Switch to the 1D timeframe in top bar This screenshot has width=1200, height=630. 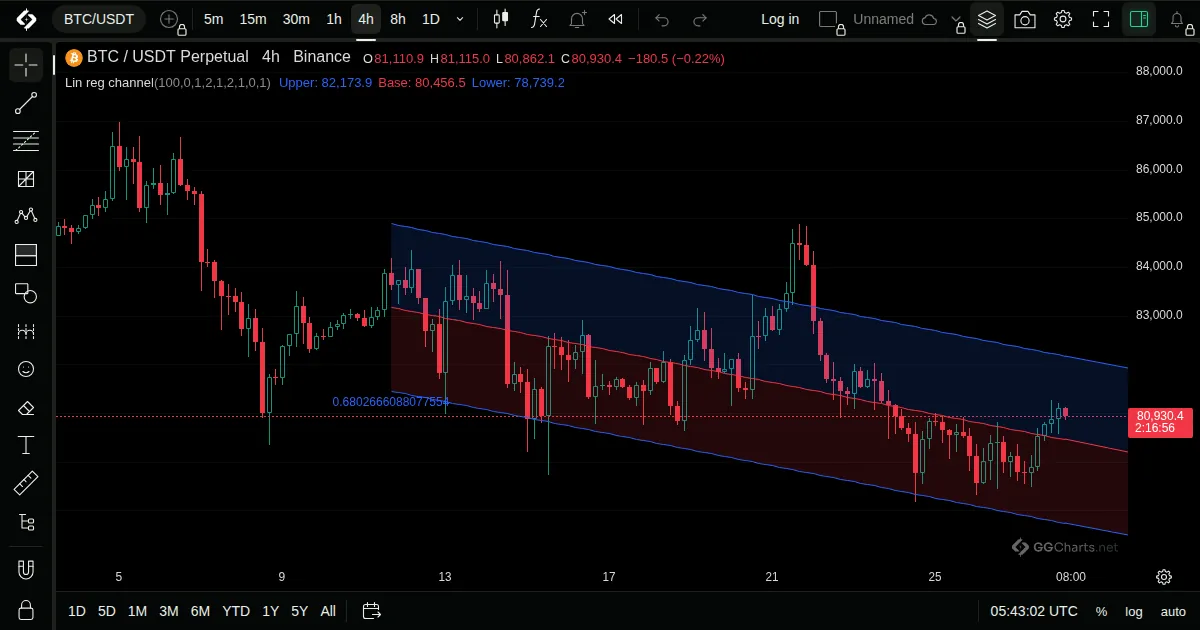[430, 19]
